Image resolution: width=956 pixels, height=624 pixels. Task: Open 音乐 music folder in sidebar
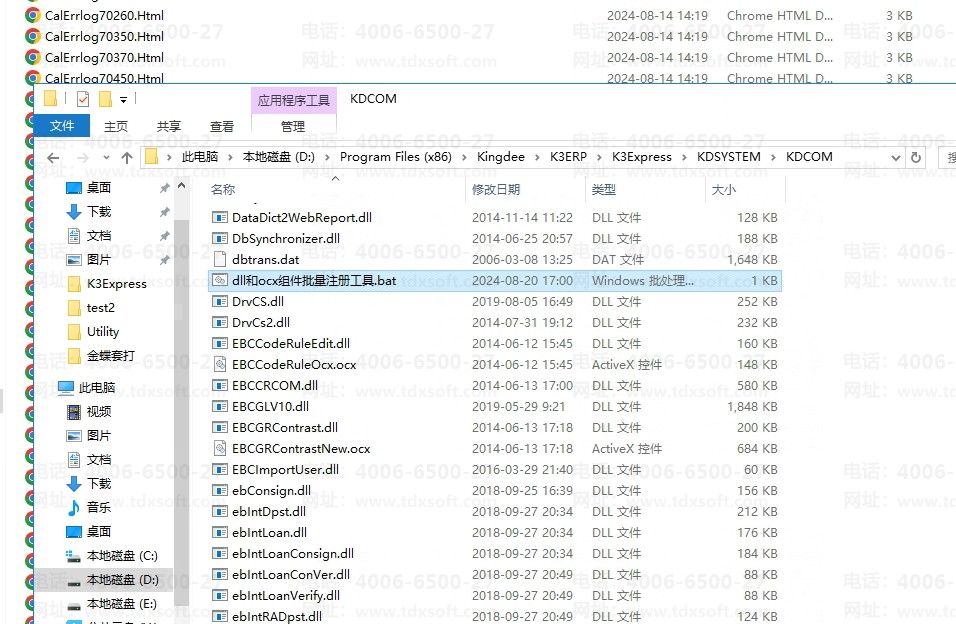[x=98, y=507]
